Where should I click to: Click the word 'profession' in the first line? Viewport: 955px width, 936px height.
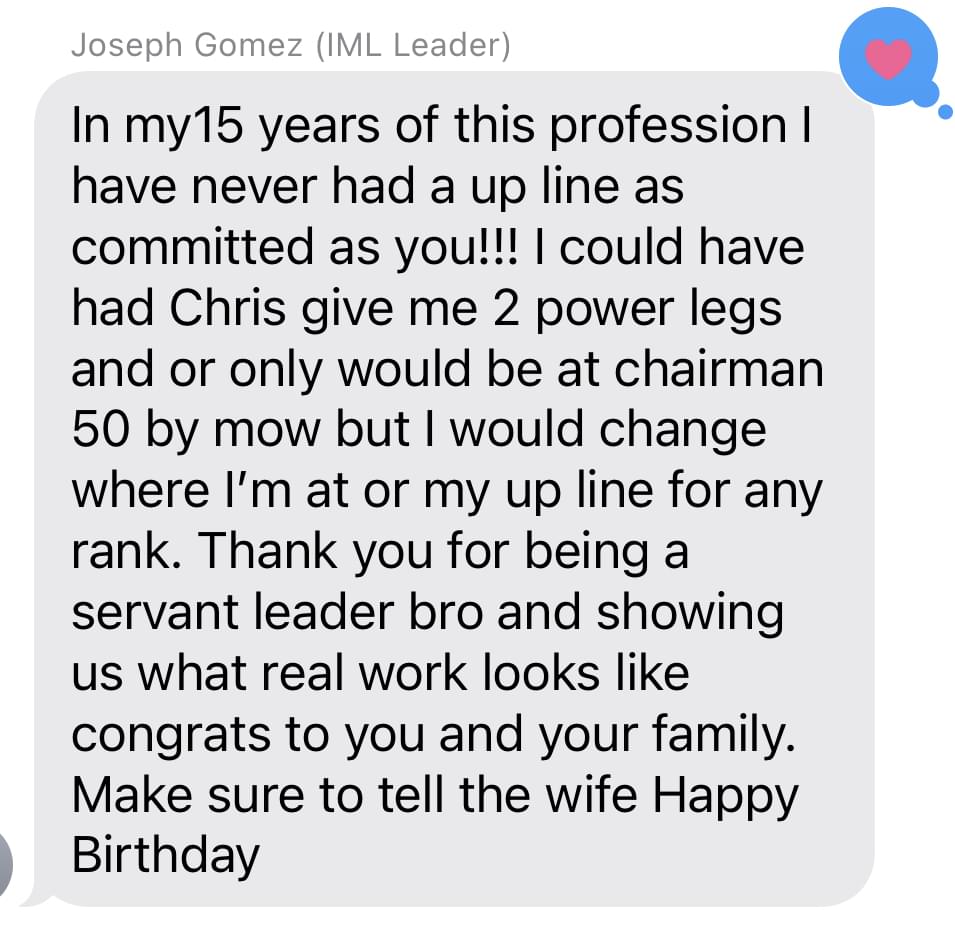(669, 127)
